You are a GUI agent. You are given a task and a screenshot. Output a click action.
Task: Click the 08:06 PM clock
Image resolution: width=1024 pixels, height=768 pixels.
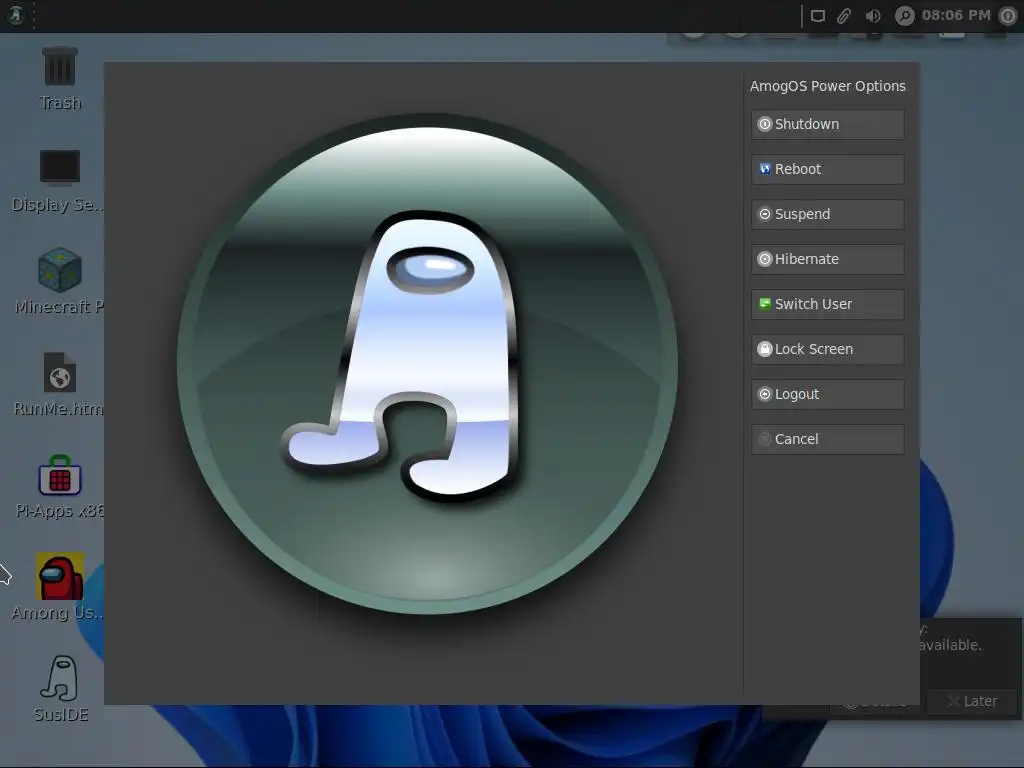click(956, 15)
